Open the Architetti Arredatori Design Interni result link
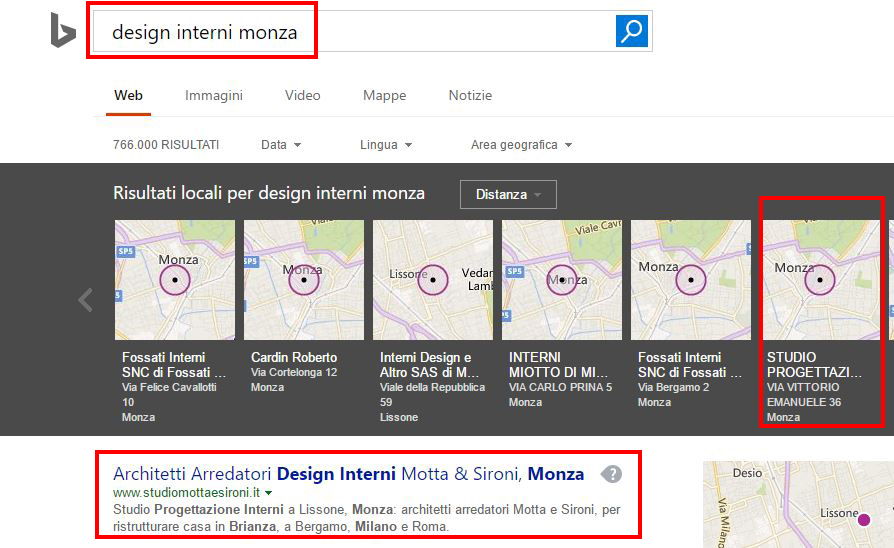Image resolution: width=894 pixels, height=548 pixels. click(348, 474)
